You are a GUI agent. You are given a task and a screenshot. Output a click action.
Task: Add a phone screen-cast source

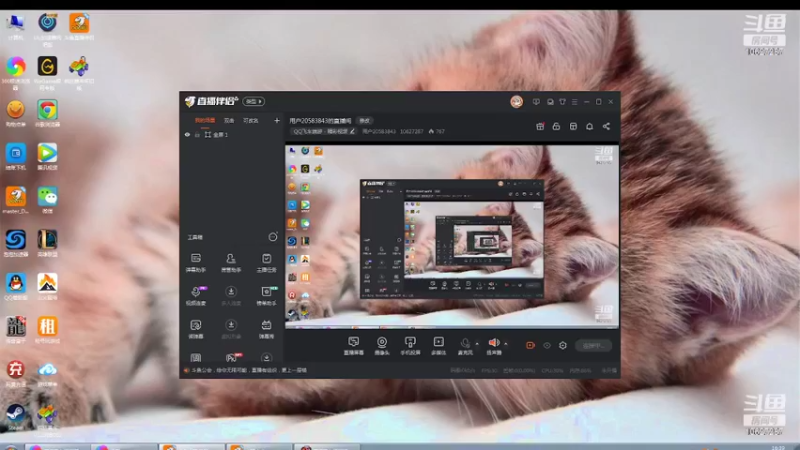(x=410, y=345)
